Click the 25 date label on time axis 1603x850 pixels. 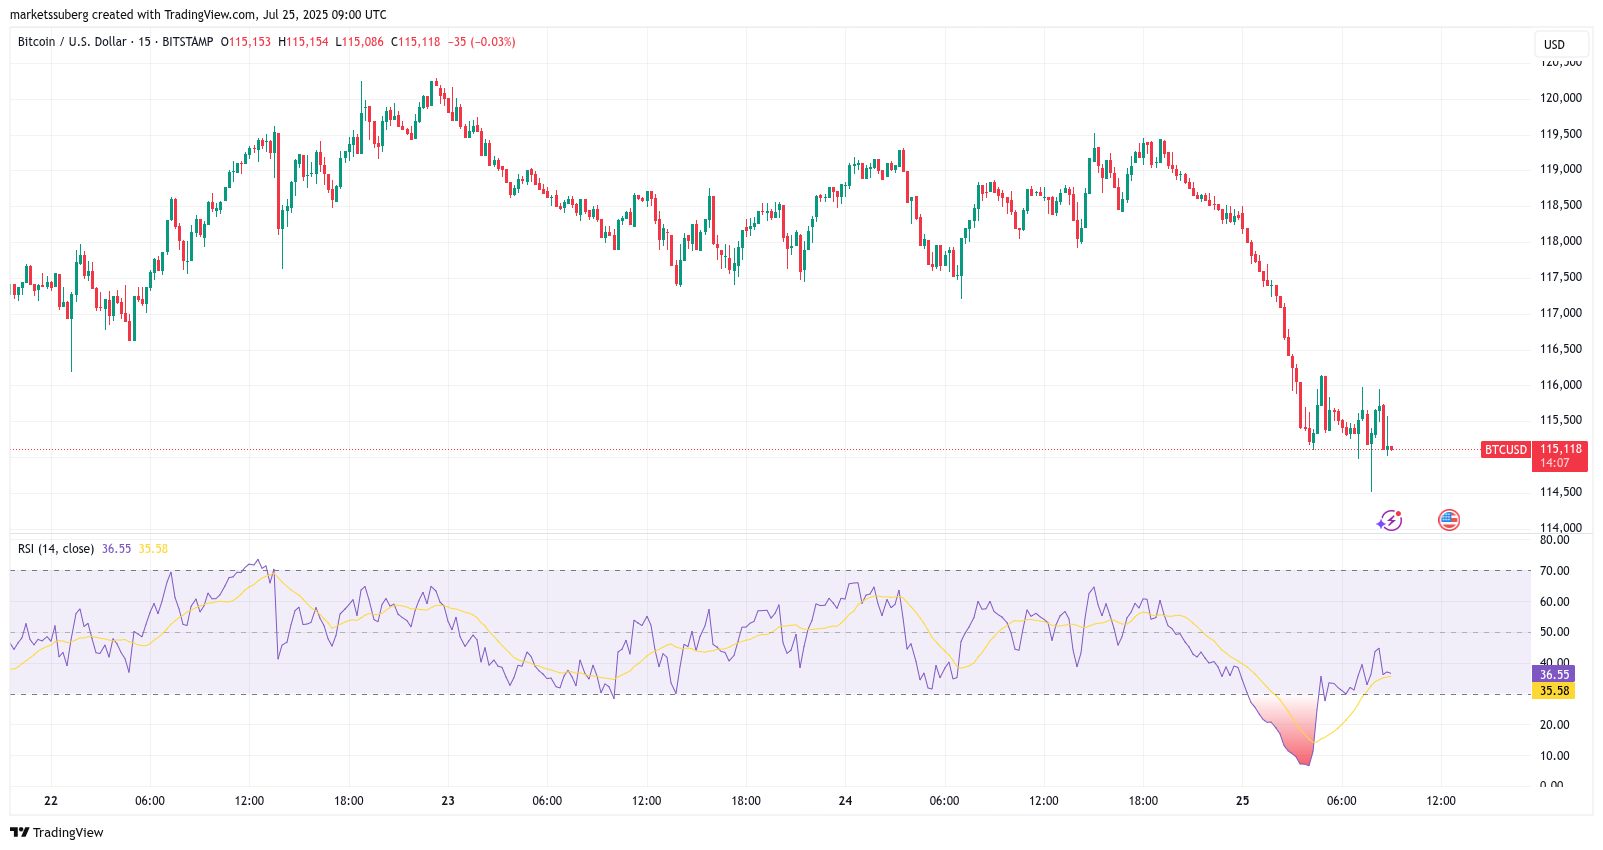(1242, 801)
